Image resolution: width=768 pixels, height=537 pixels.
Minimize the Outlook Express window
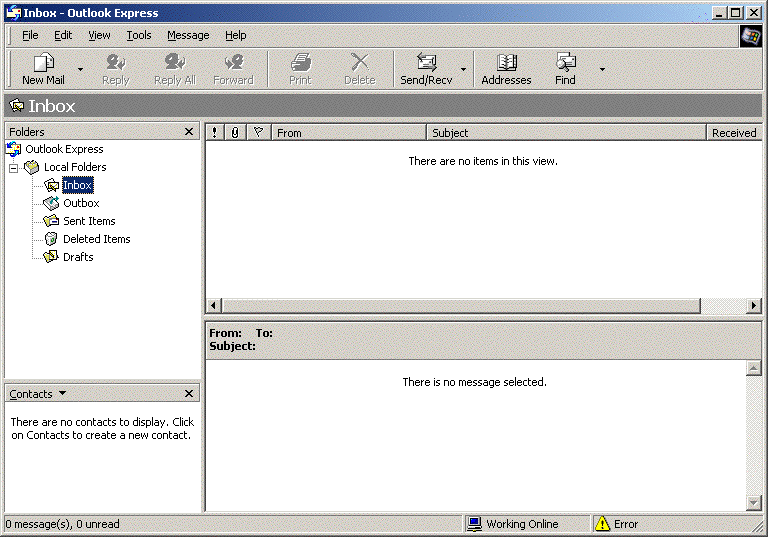pyautogui.click(x=720, y=13)
